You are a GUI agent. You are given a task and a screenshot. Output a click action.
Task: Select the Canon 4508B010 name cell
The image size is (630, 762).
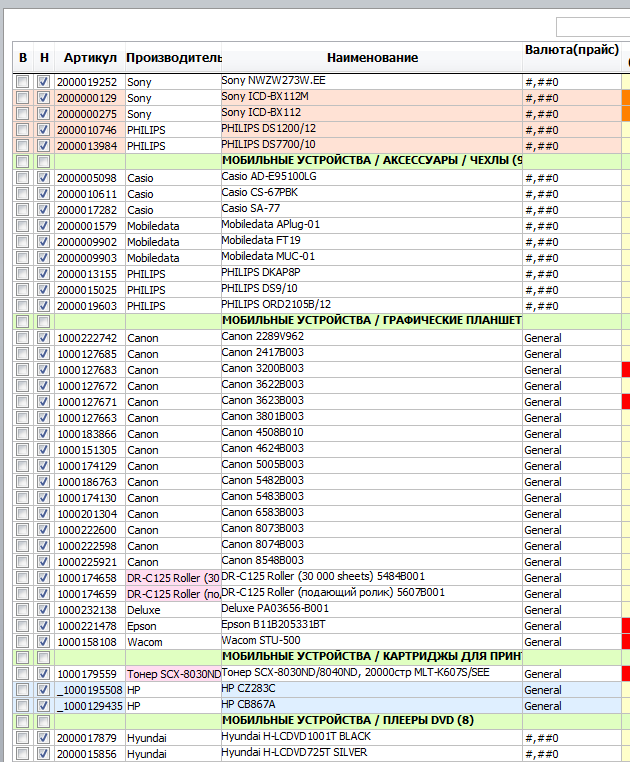(x=372, y=433)
